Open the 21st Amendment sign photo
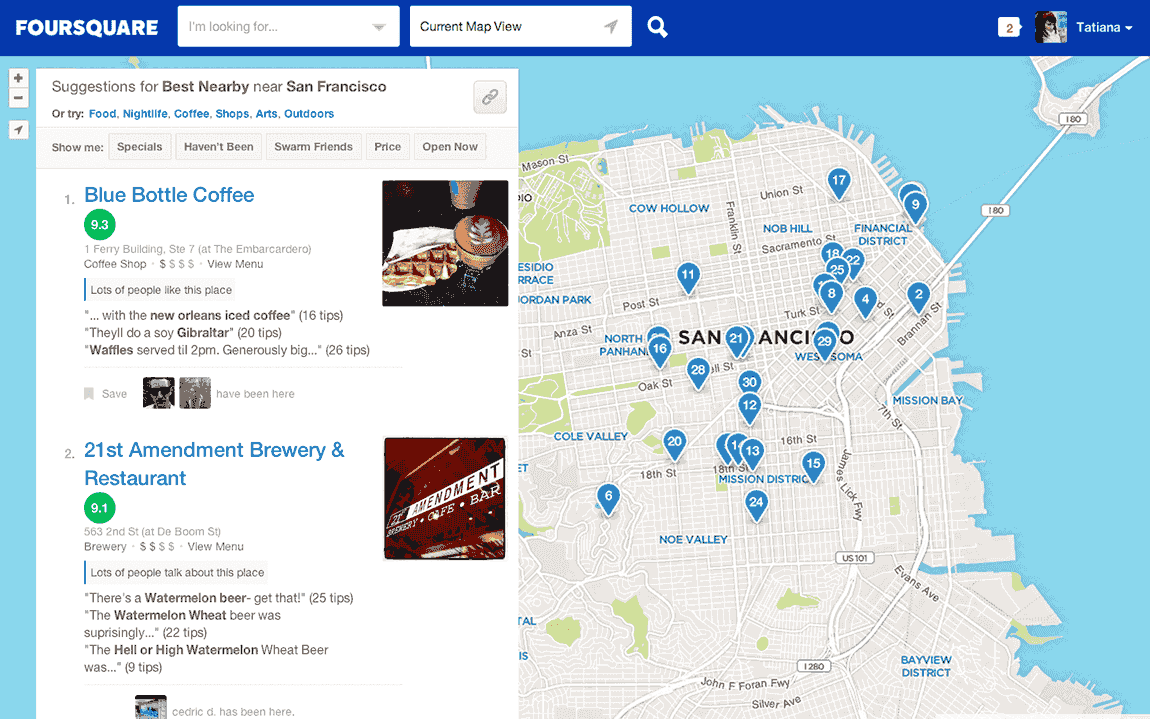The height and width of the screenshot is (719, 1150). pyautogui.click(x=445, y=498)
